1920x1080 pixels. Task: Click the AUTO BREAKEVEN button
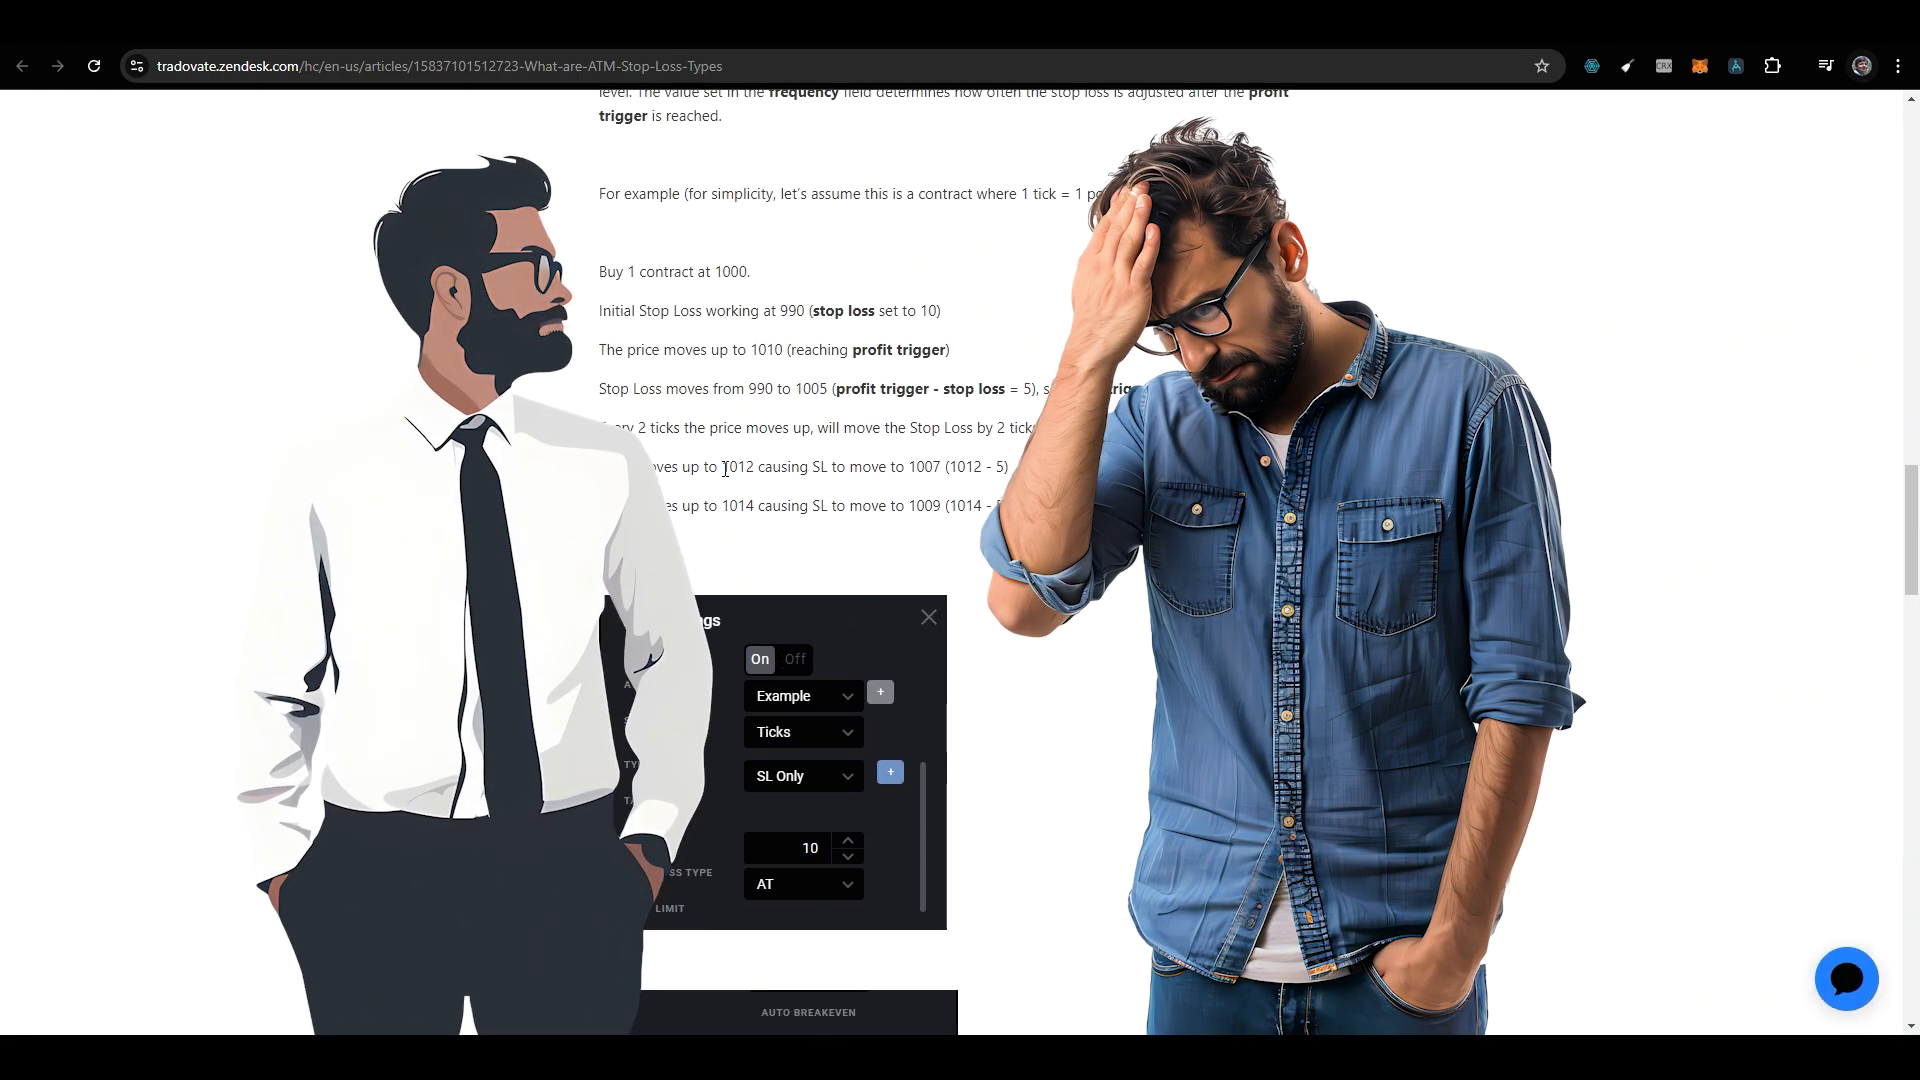pos(808,1011)
